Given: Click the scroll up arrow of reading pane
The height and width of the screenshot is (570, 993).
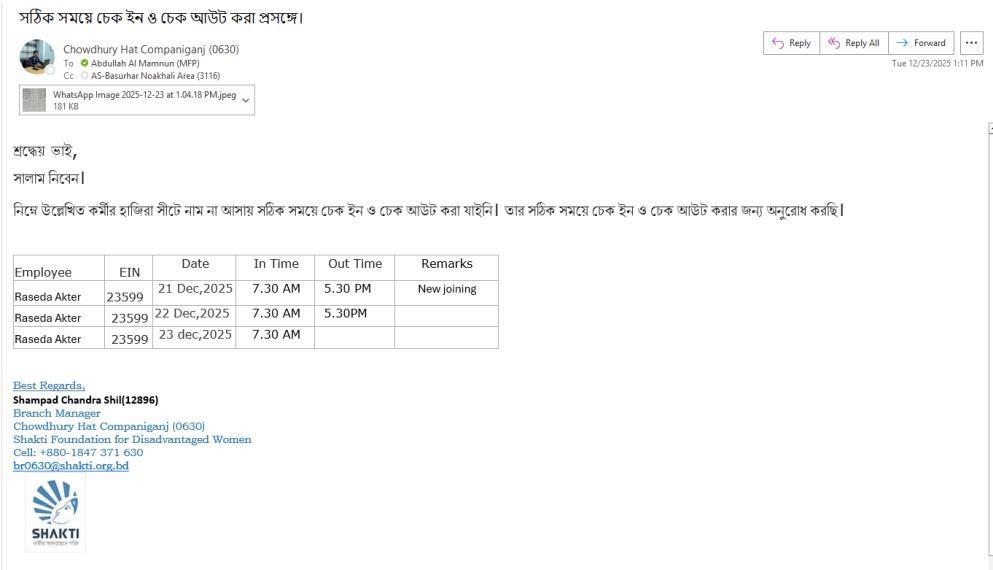Looking at the screenshot, I should pos(990,129).
